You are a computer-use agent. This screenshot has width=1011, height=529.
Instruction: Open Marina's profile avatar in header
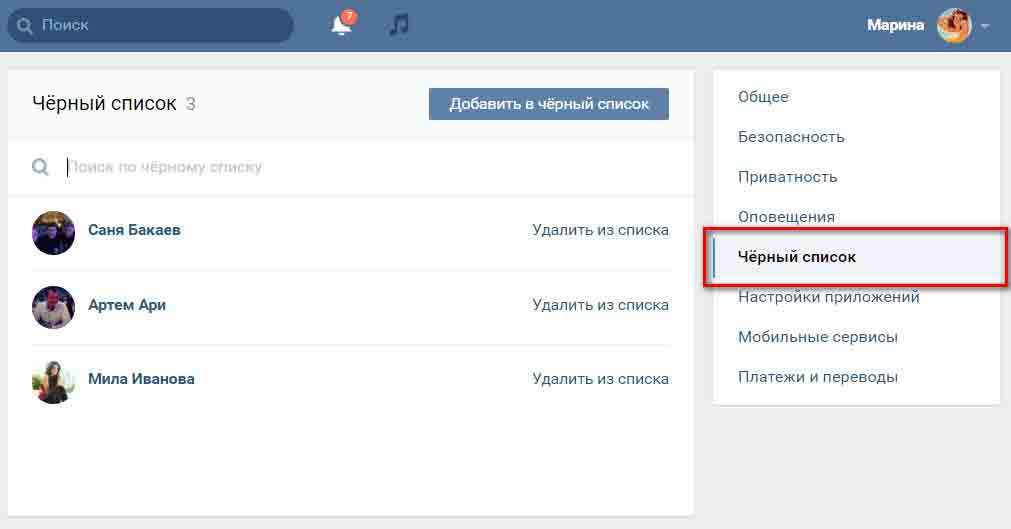pos(954,25)
